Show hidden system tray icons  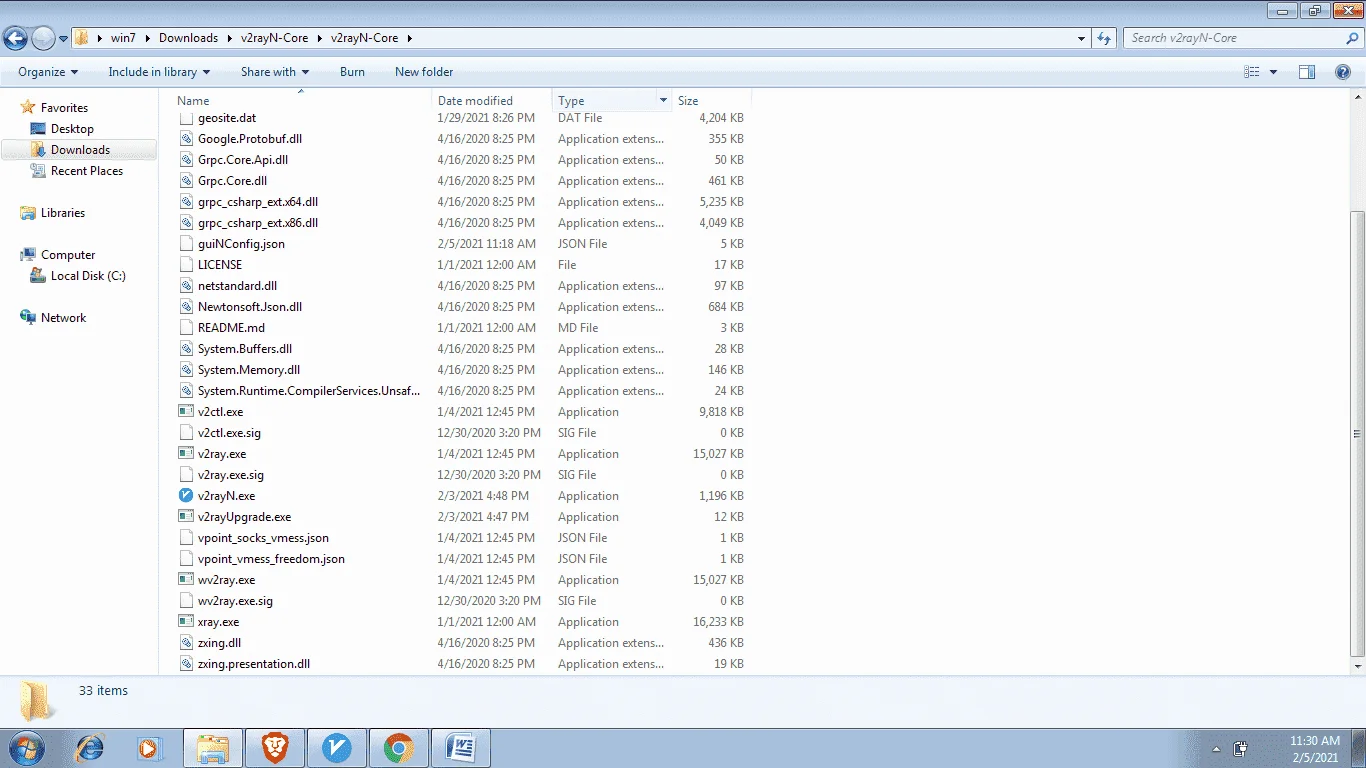[x=1216, y=748]
